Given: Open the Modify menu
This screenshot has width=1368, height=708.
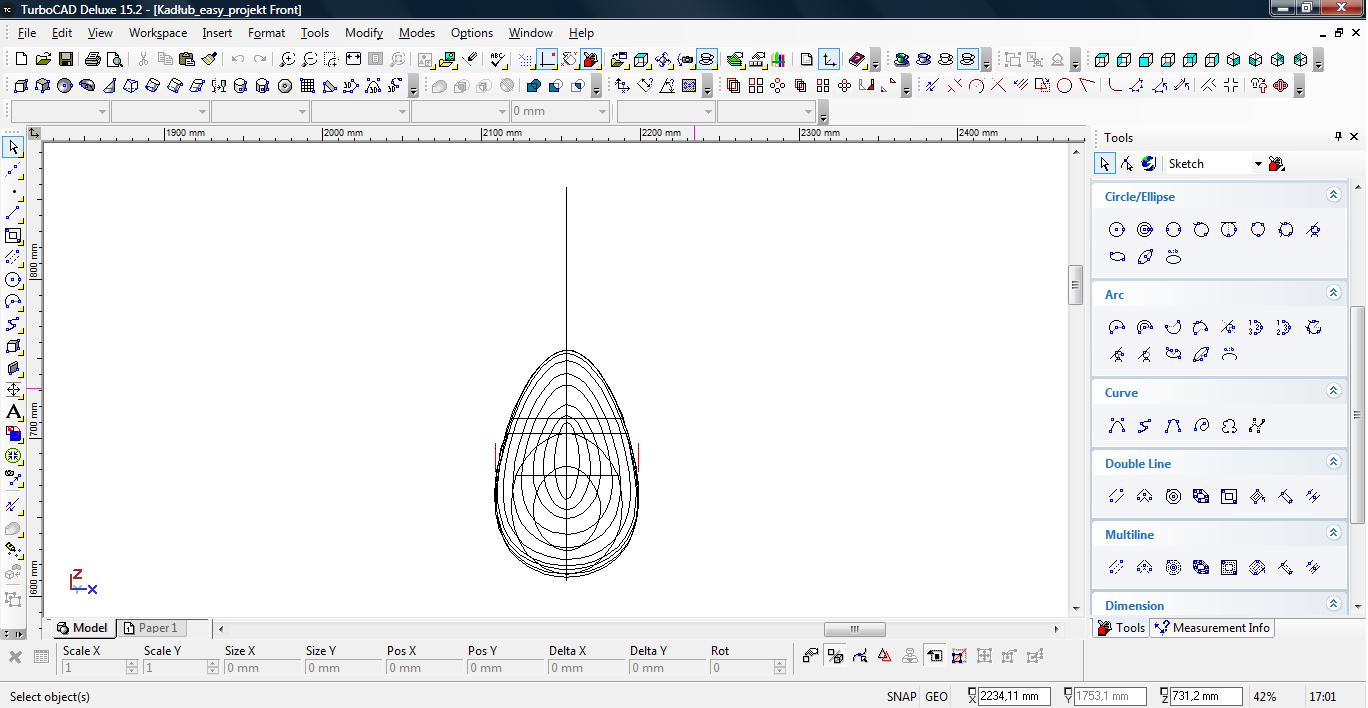Looking at the screenshot, I should [364, 33].
